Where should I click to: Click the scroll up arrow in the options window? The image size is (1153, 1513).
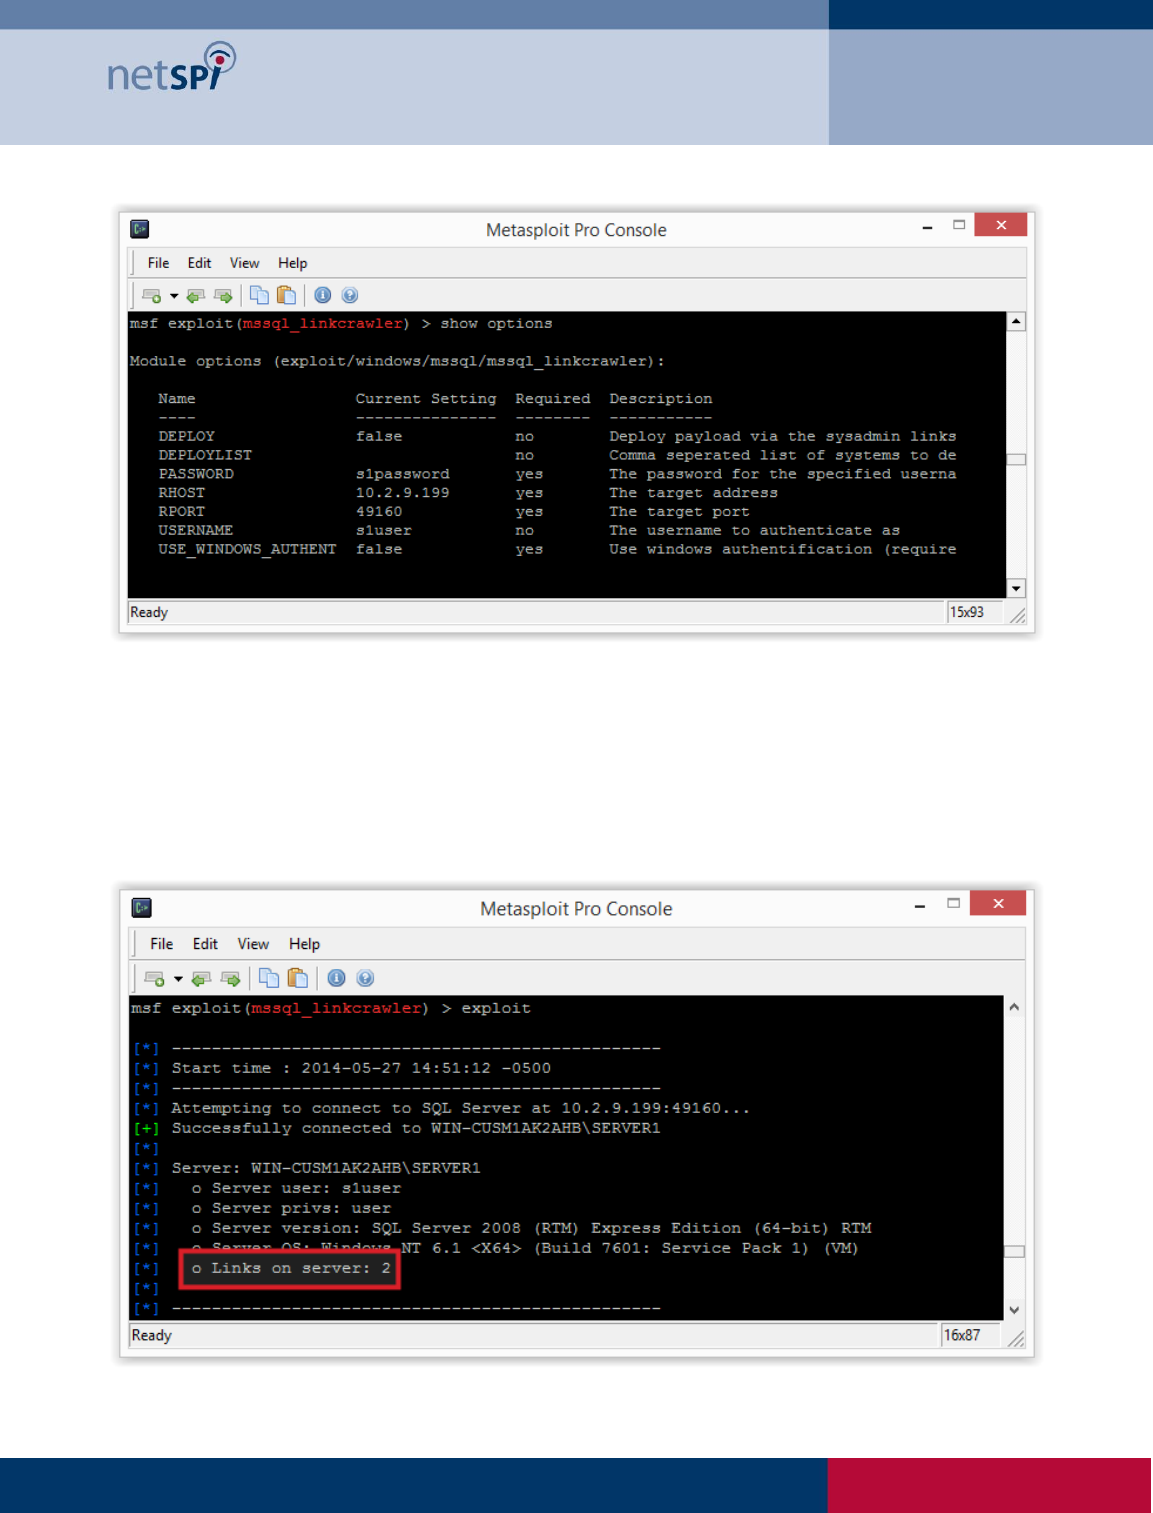click(x=1016, y=322)
